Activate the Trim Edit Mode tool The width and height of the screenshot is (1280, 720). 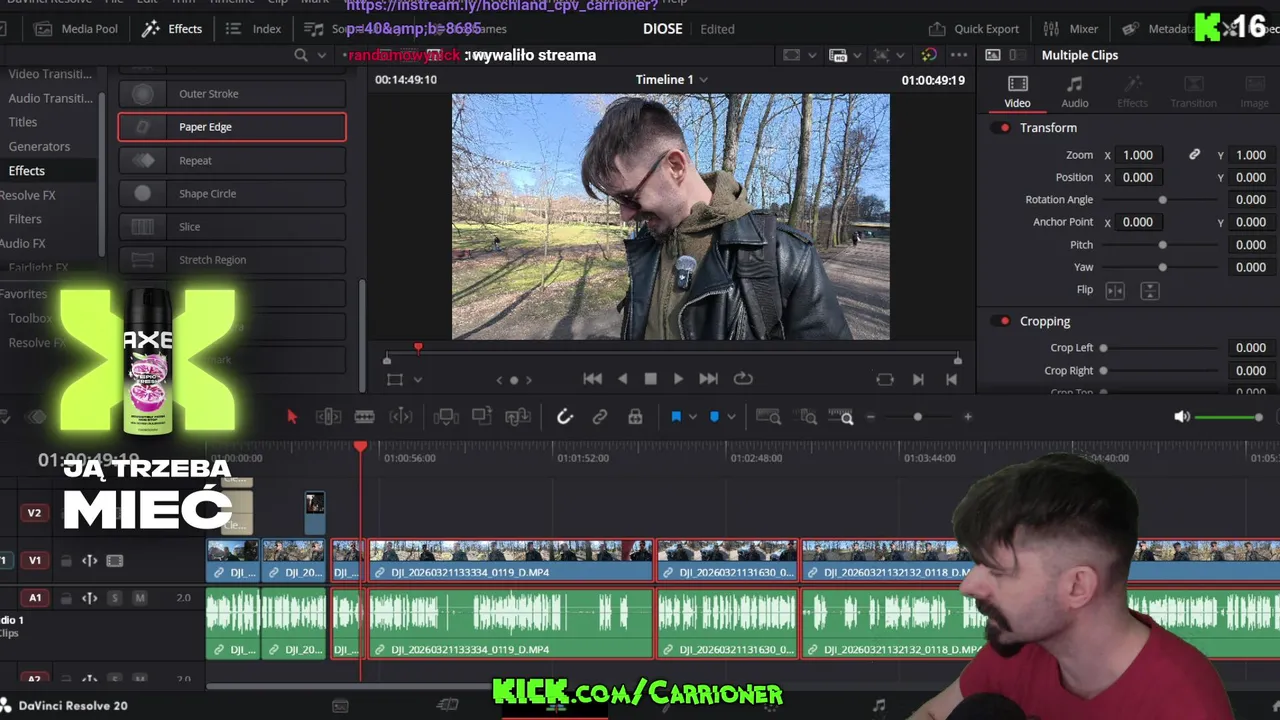click(329, 417)
